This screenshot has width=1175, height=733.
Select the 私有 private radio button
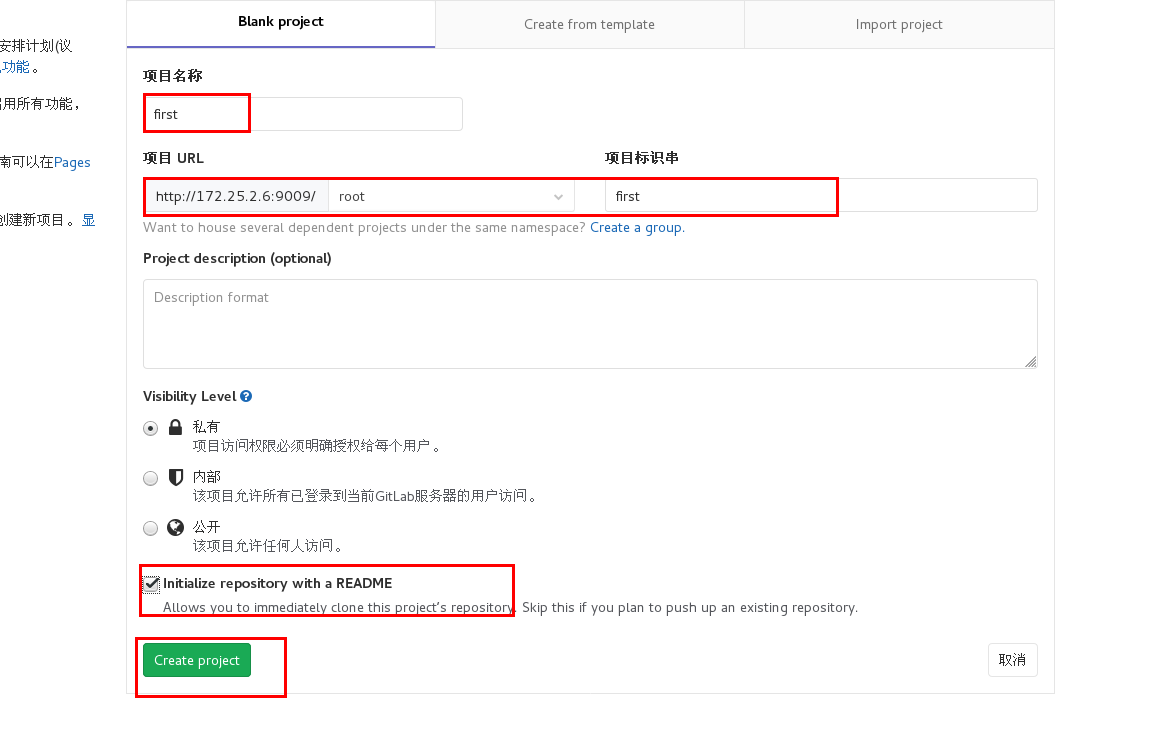tap(151, 429)
